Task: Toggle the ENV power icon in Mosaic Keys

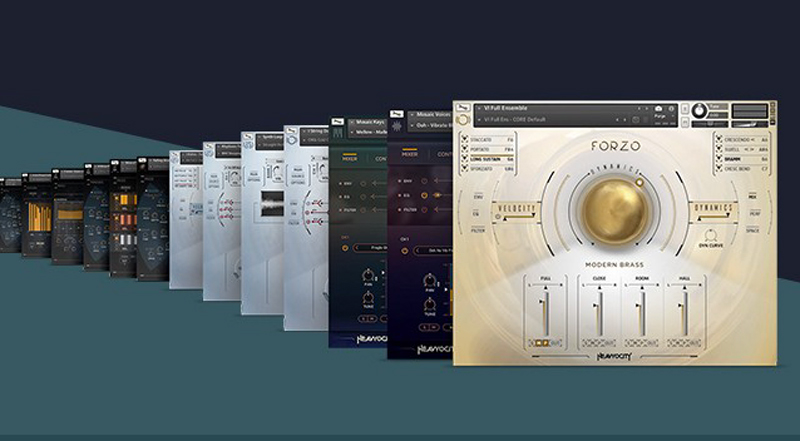Action: pos(363,183)
